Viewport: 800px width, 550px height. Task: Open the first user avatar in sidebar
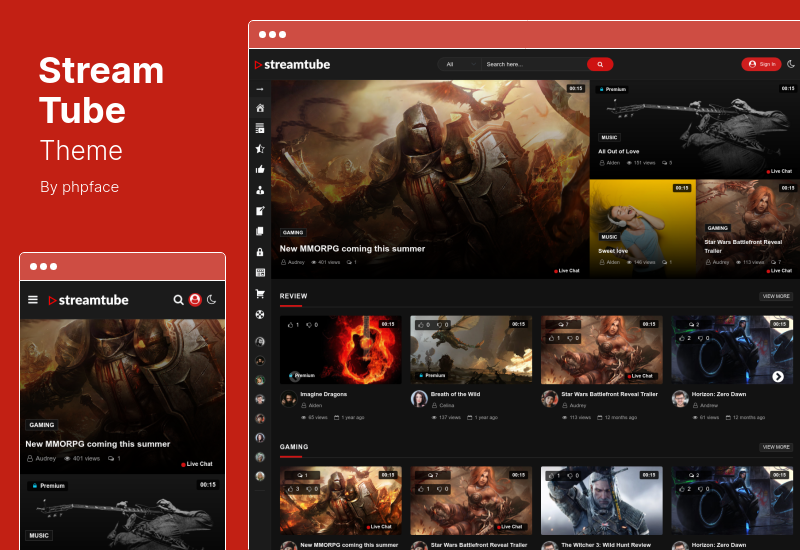[260, 341]
